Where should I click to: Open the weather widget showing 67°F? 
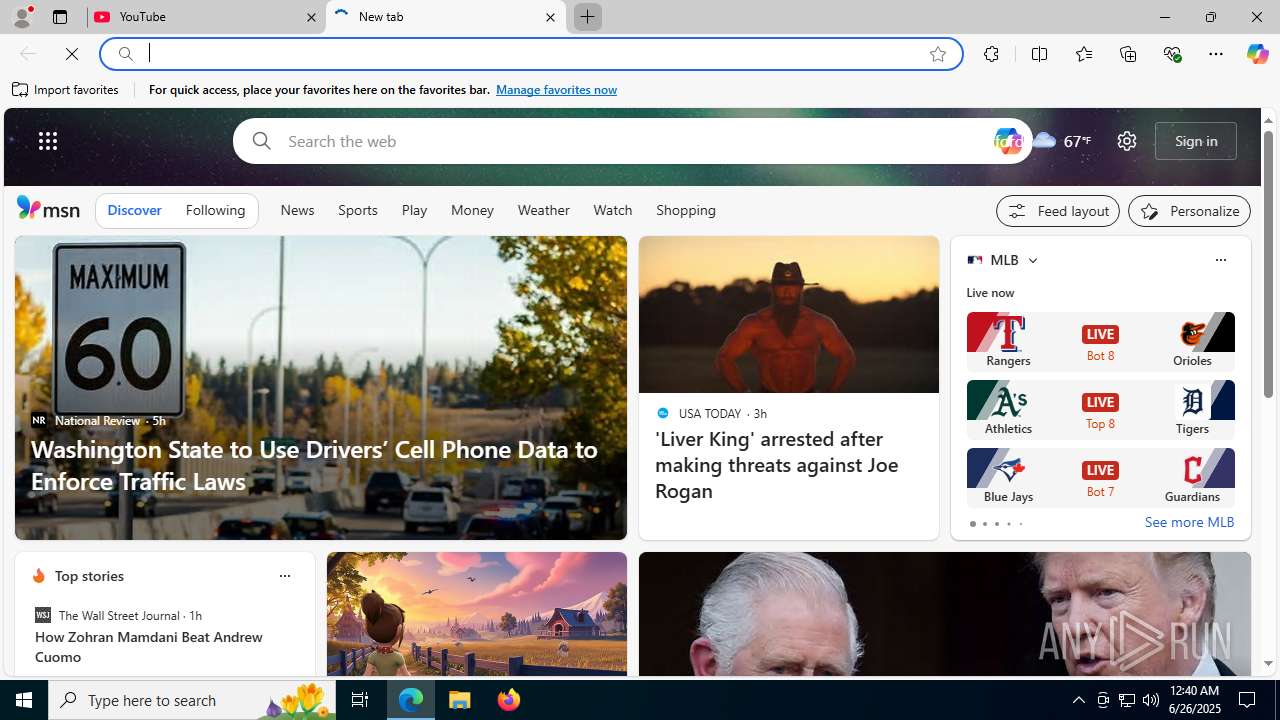[x=1062, y=141]
